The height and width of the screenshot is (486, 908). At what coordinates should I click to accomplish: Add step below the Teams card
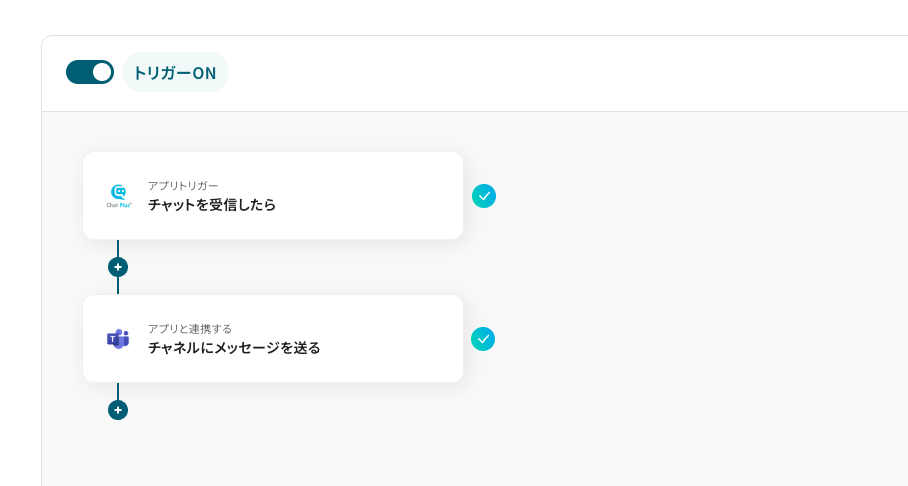(x=118, y=410)
